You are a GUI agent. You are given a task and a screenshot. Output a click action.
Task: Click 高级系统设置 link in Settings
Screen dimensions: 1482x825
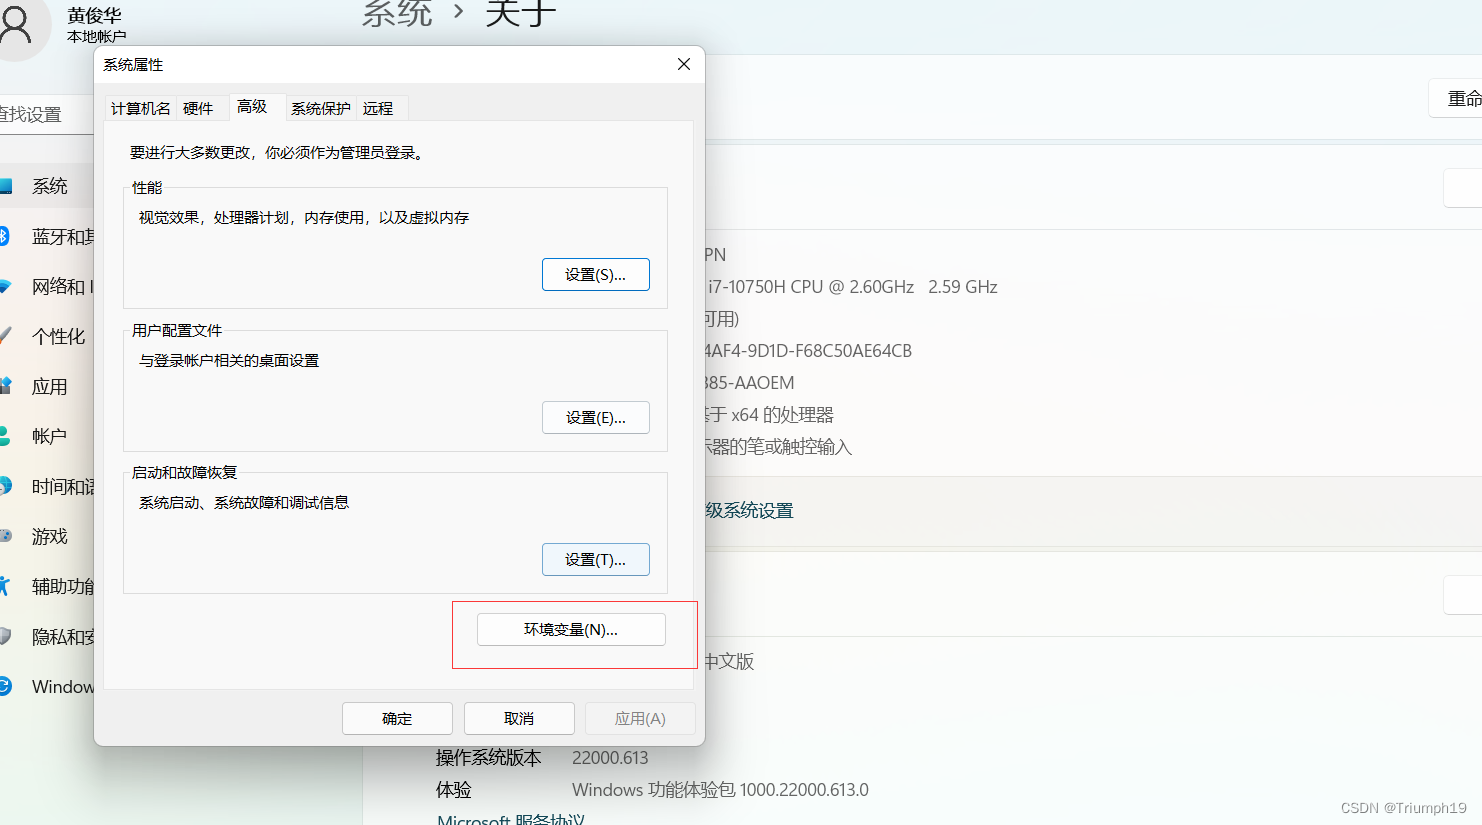coord(750,510)
